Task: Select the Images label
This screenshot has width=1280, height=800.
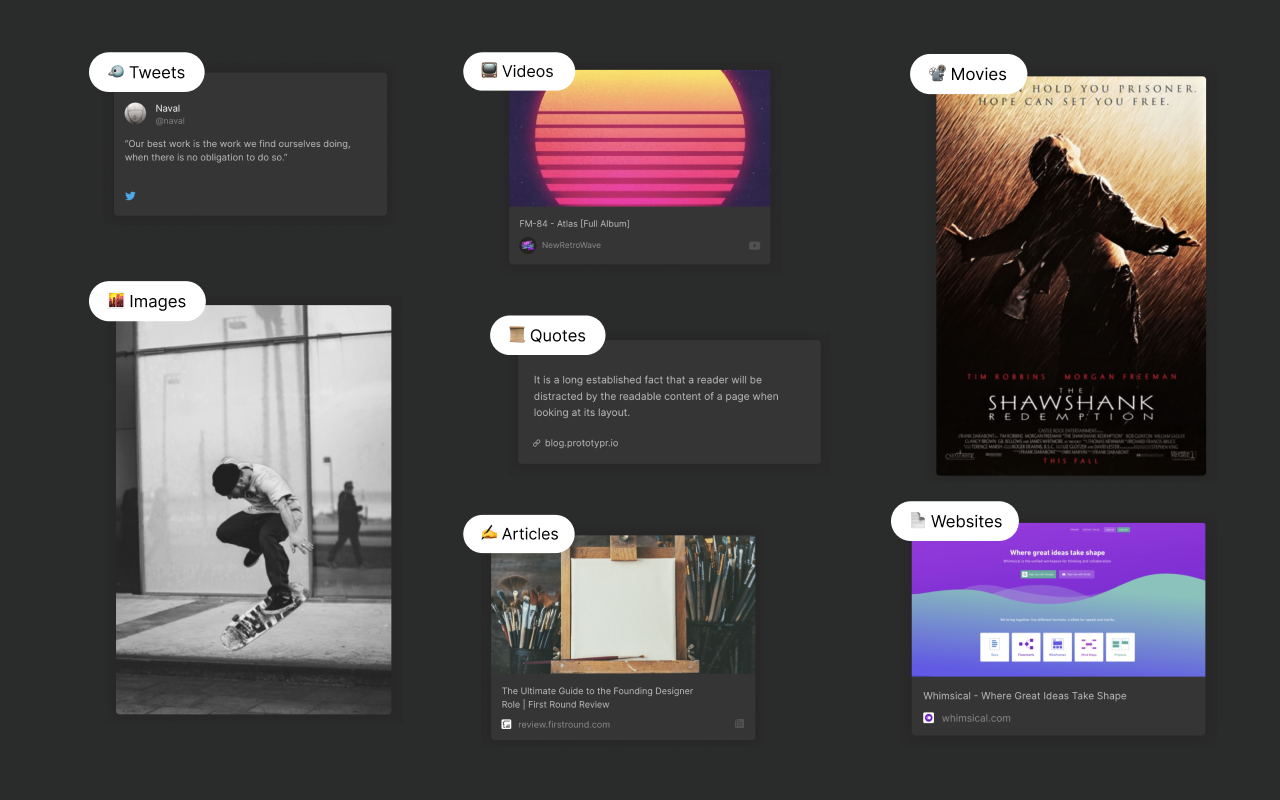Action: pyautogui.click(x=147, y=301)
